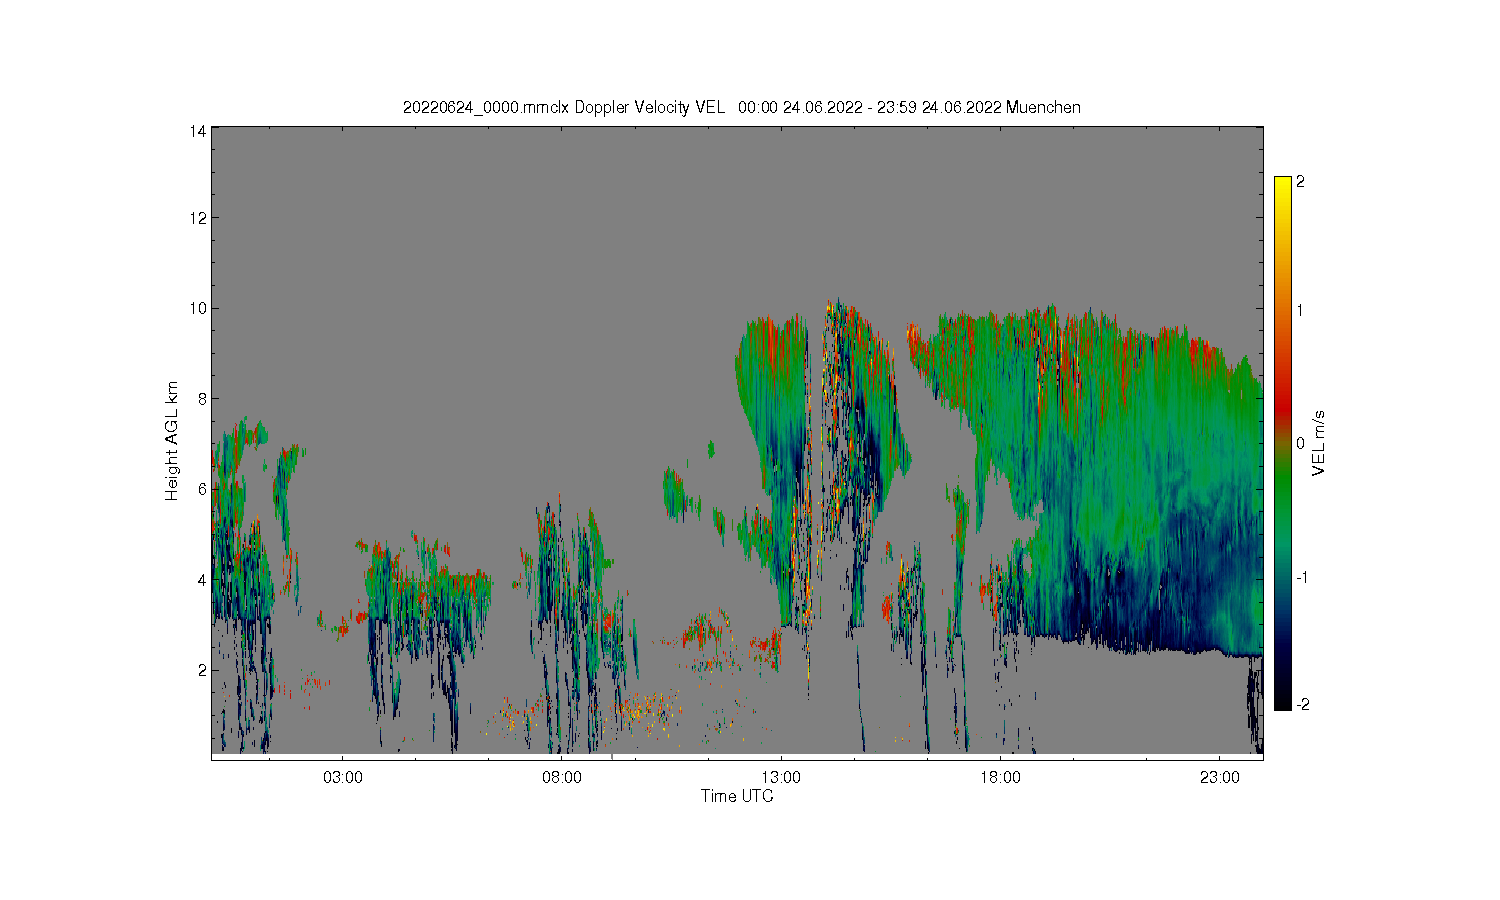Click the 23:00 time tick label
The width and height of the screenshot is (1500, 900).
1219,777
